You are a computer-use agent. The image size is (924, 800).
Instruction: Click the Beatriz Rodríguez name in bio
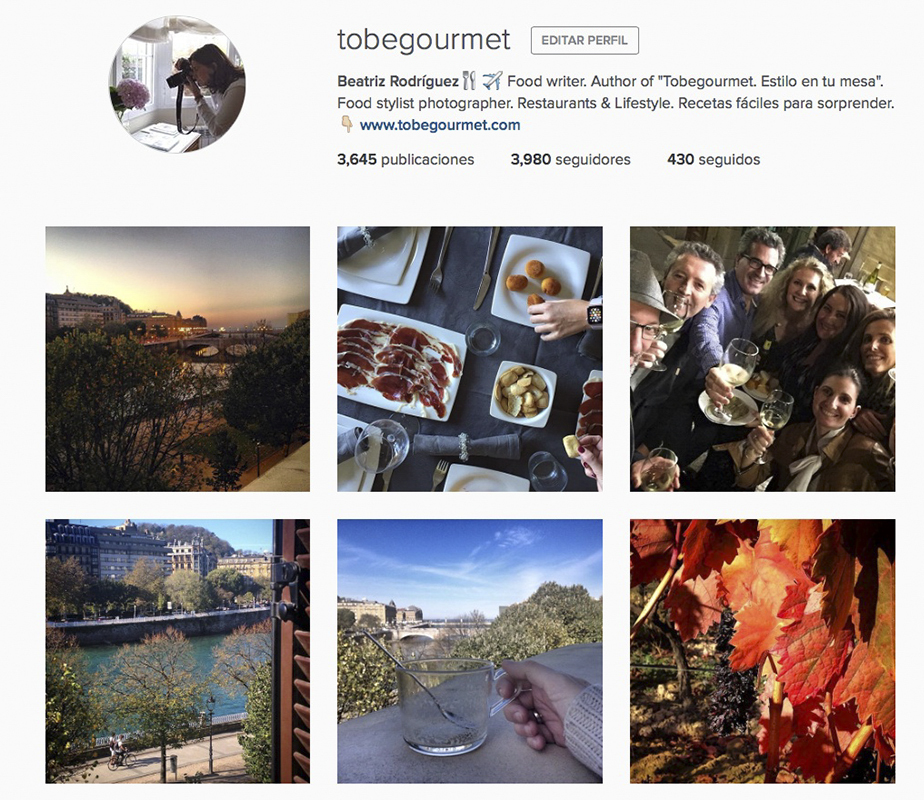coord(398,81)
